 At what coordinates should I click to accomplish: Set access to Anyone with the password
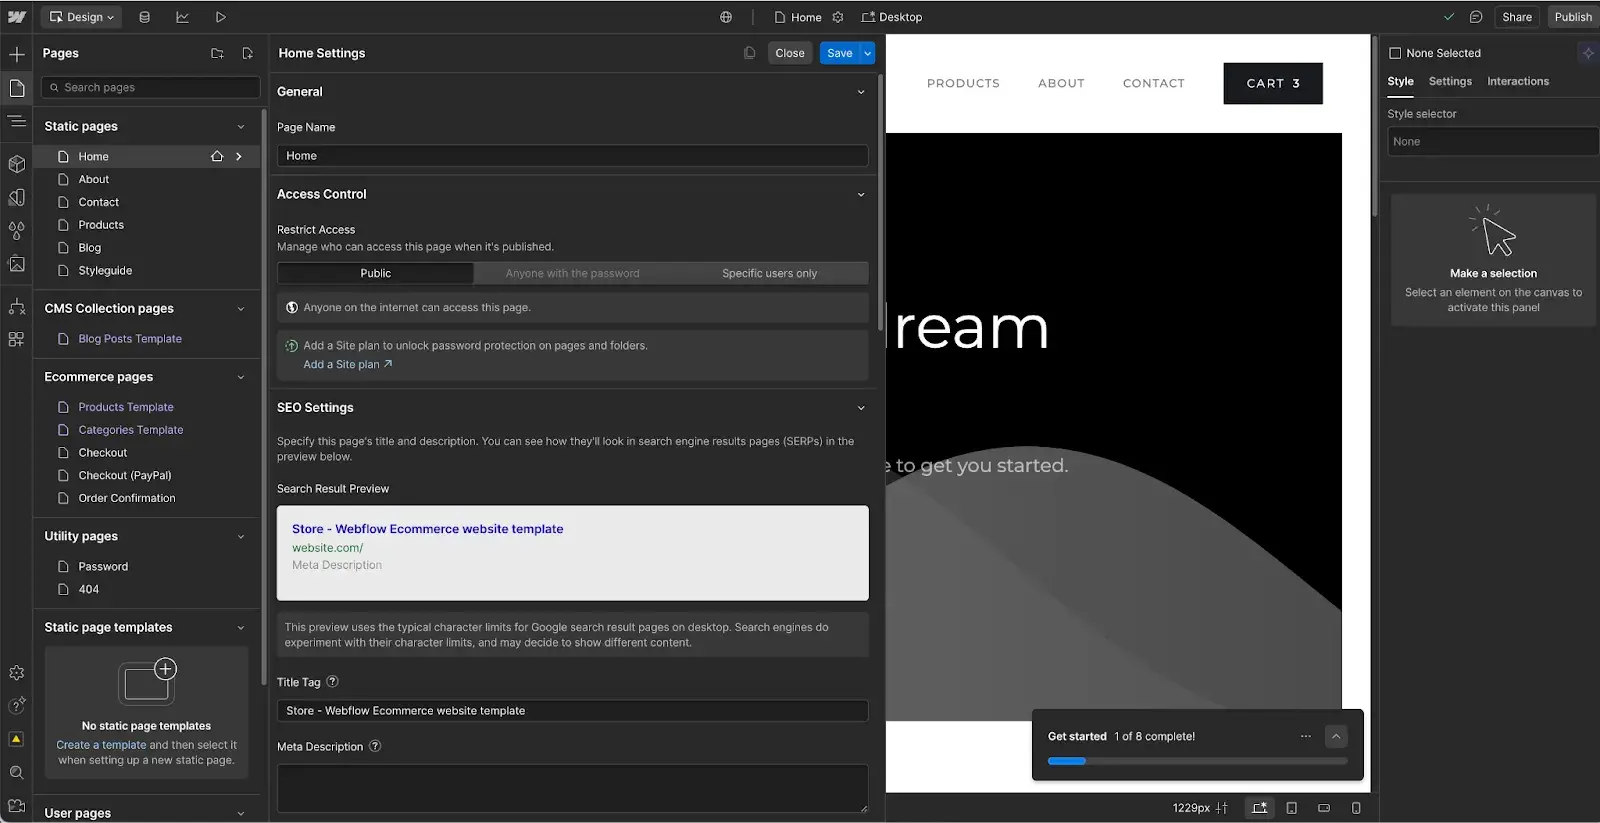(x=572, y=273)
